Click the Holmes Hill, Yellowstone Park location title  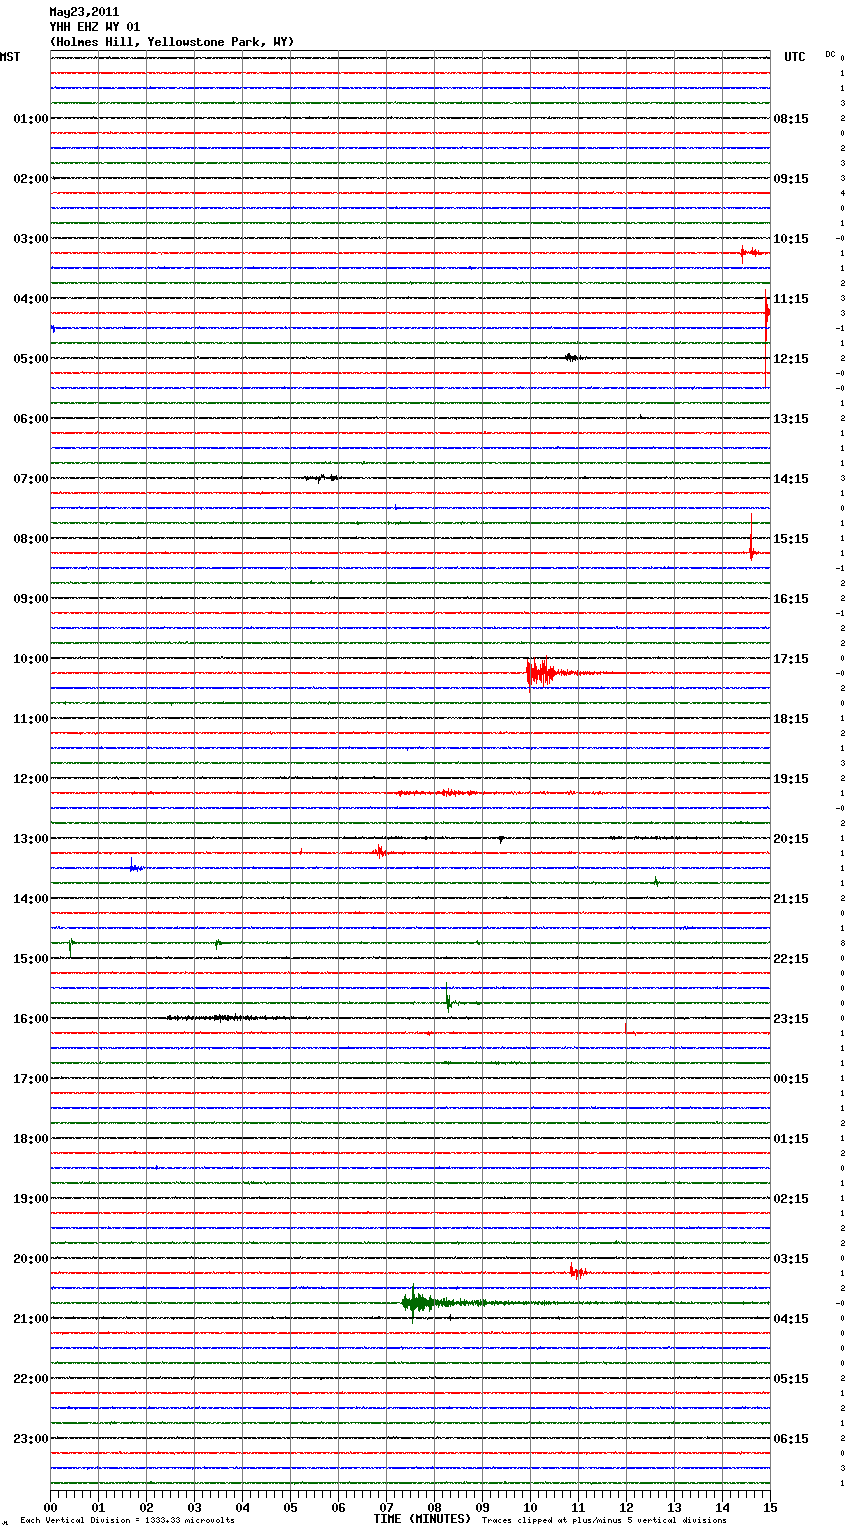coord(172,42)
